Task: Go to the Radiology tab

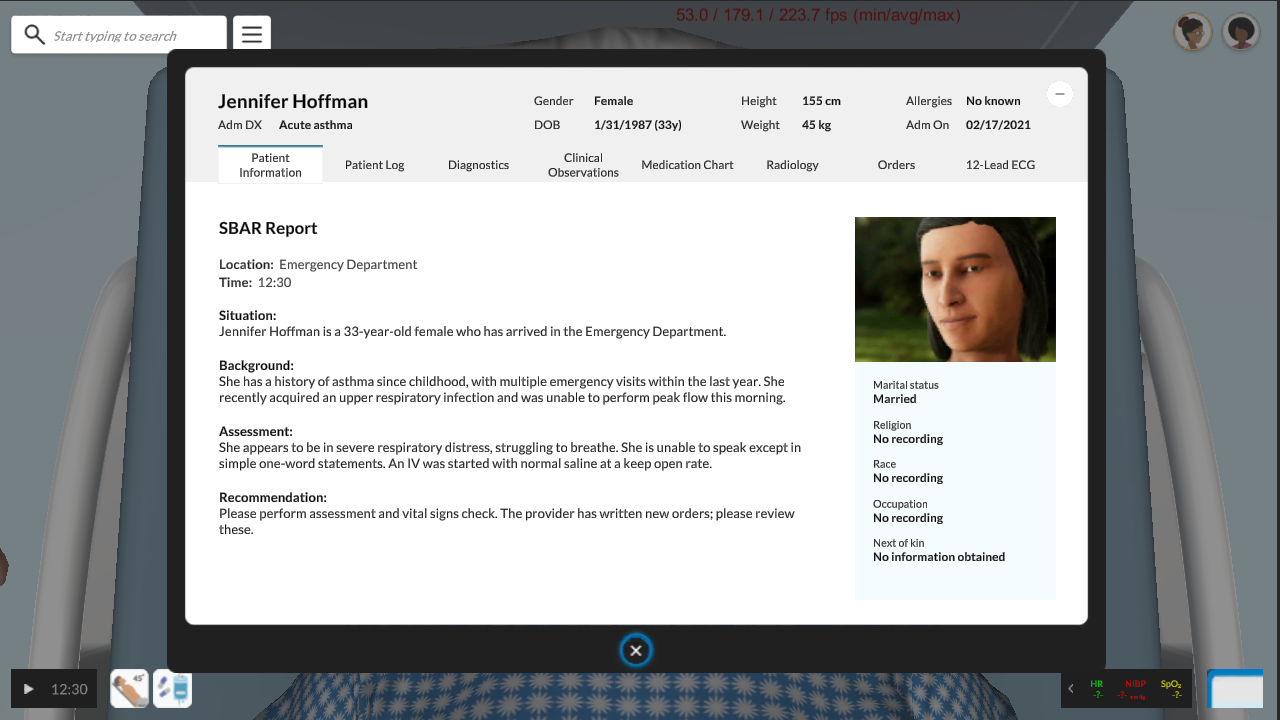Action: [x=792, y=165]
